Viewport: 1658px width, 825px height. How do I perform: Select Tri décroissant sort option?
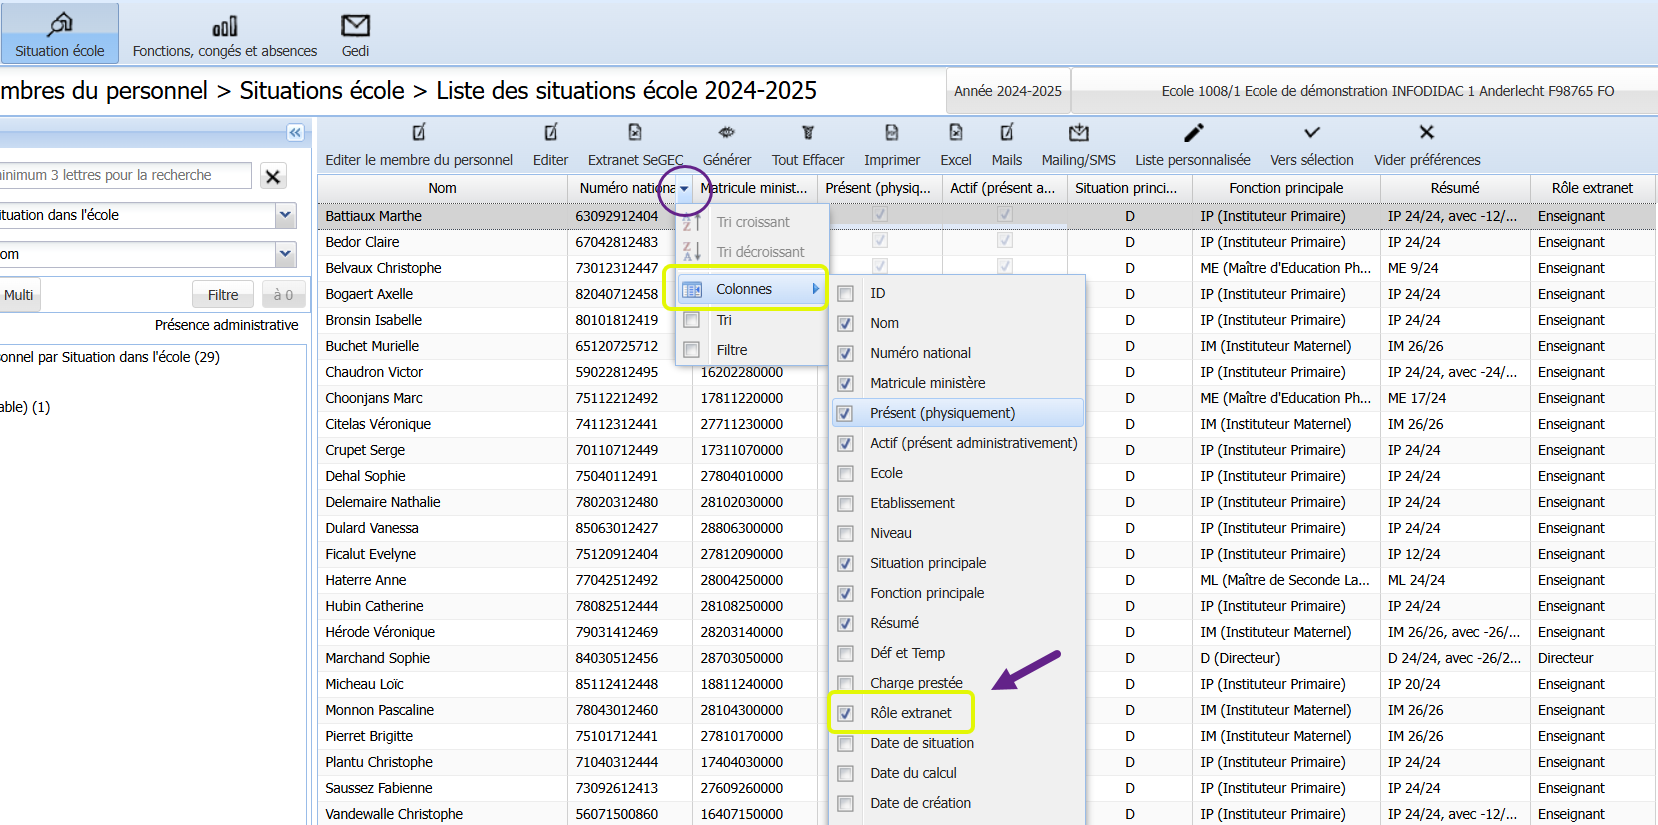tap(752, 252)
